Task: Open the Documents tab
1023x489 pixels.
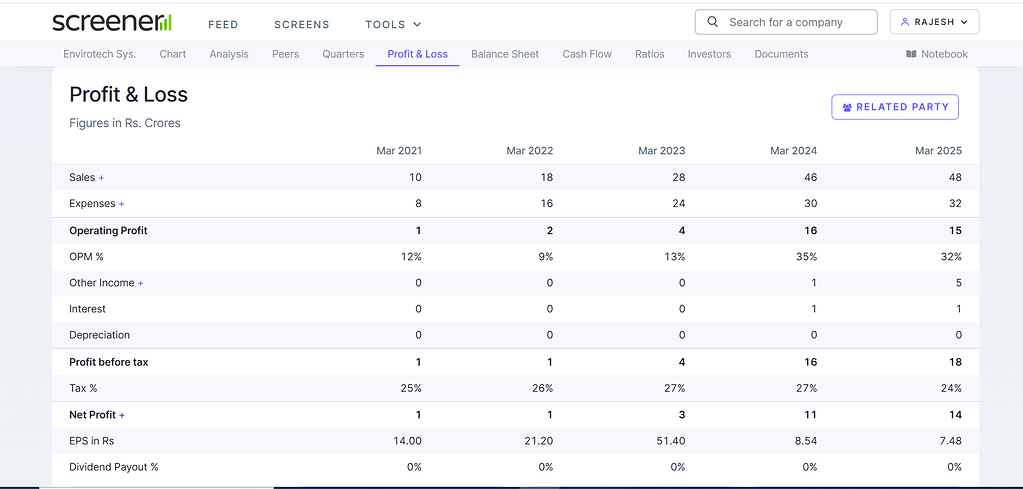Action: point(781,54)
